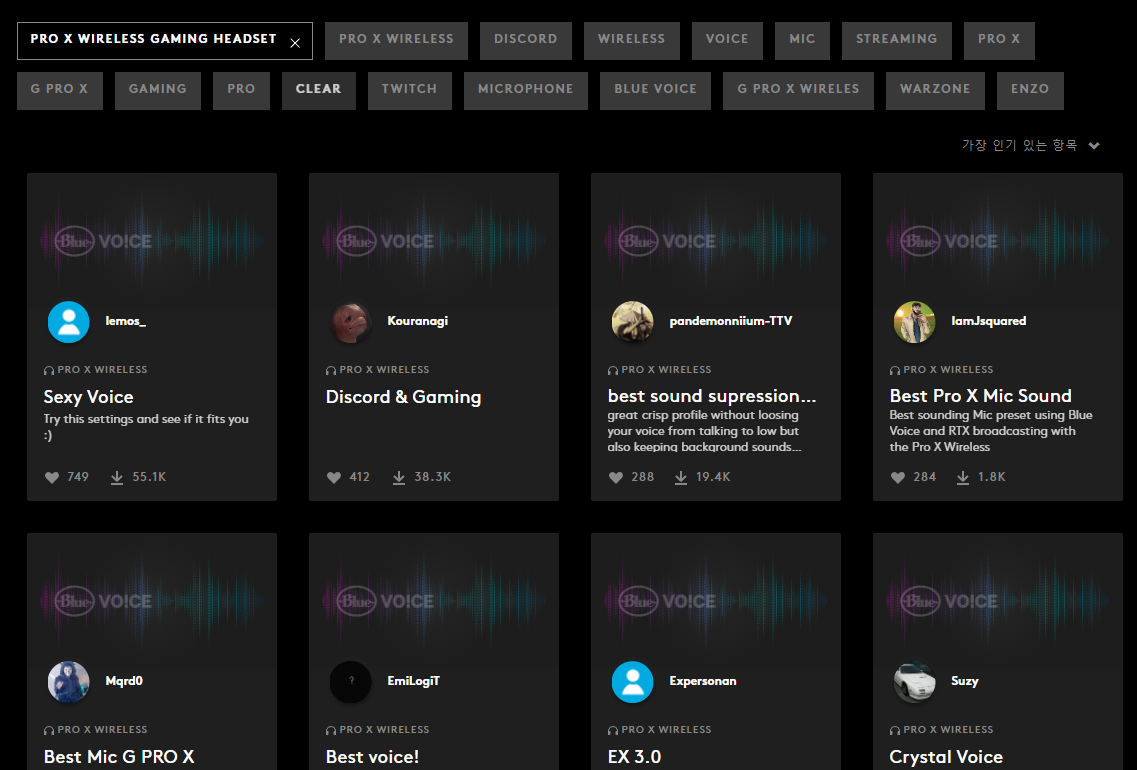This screenshot has width=1137, height=770.
Task: Like the Sexy Voice preset heart icon
Action: point(51,477)
